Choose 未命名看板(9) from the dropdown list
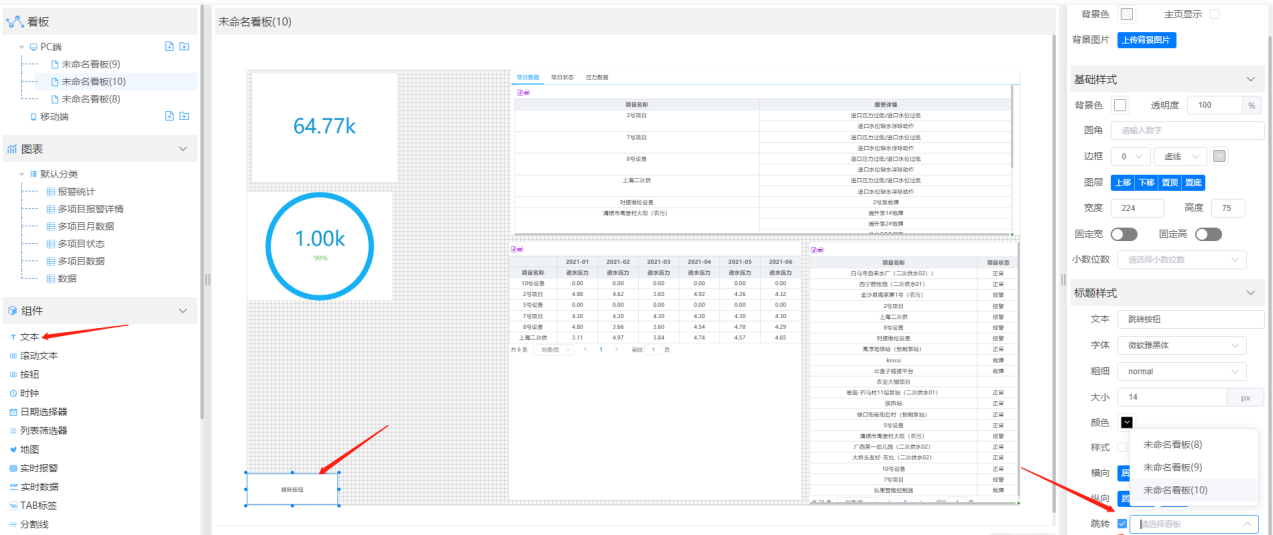The width and height of the screenshot is (1273, 535). [1172, 467]
